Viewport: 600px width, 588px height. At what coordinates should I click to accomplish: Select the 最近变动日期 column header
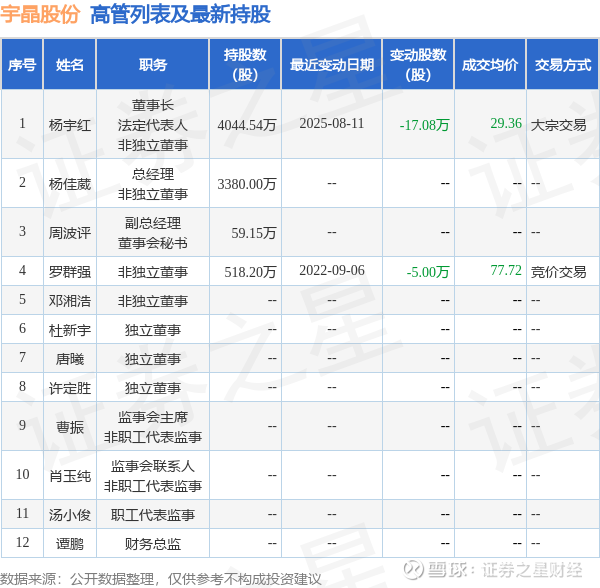tap(332, 65)
